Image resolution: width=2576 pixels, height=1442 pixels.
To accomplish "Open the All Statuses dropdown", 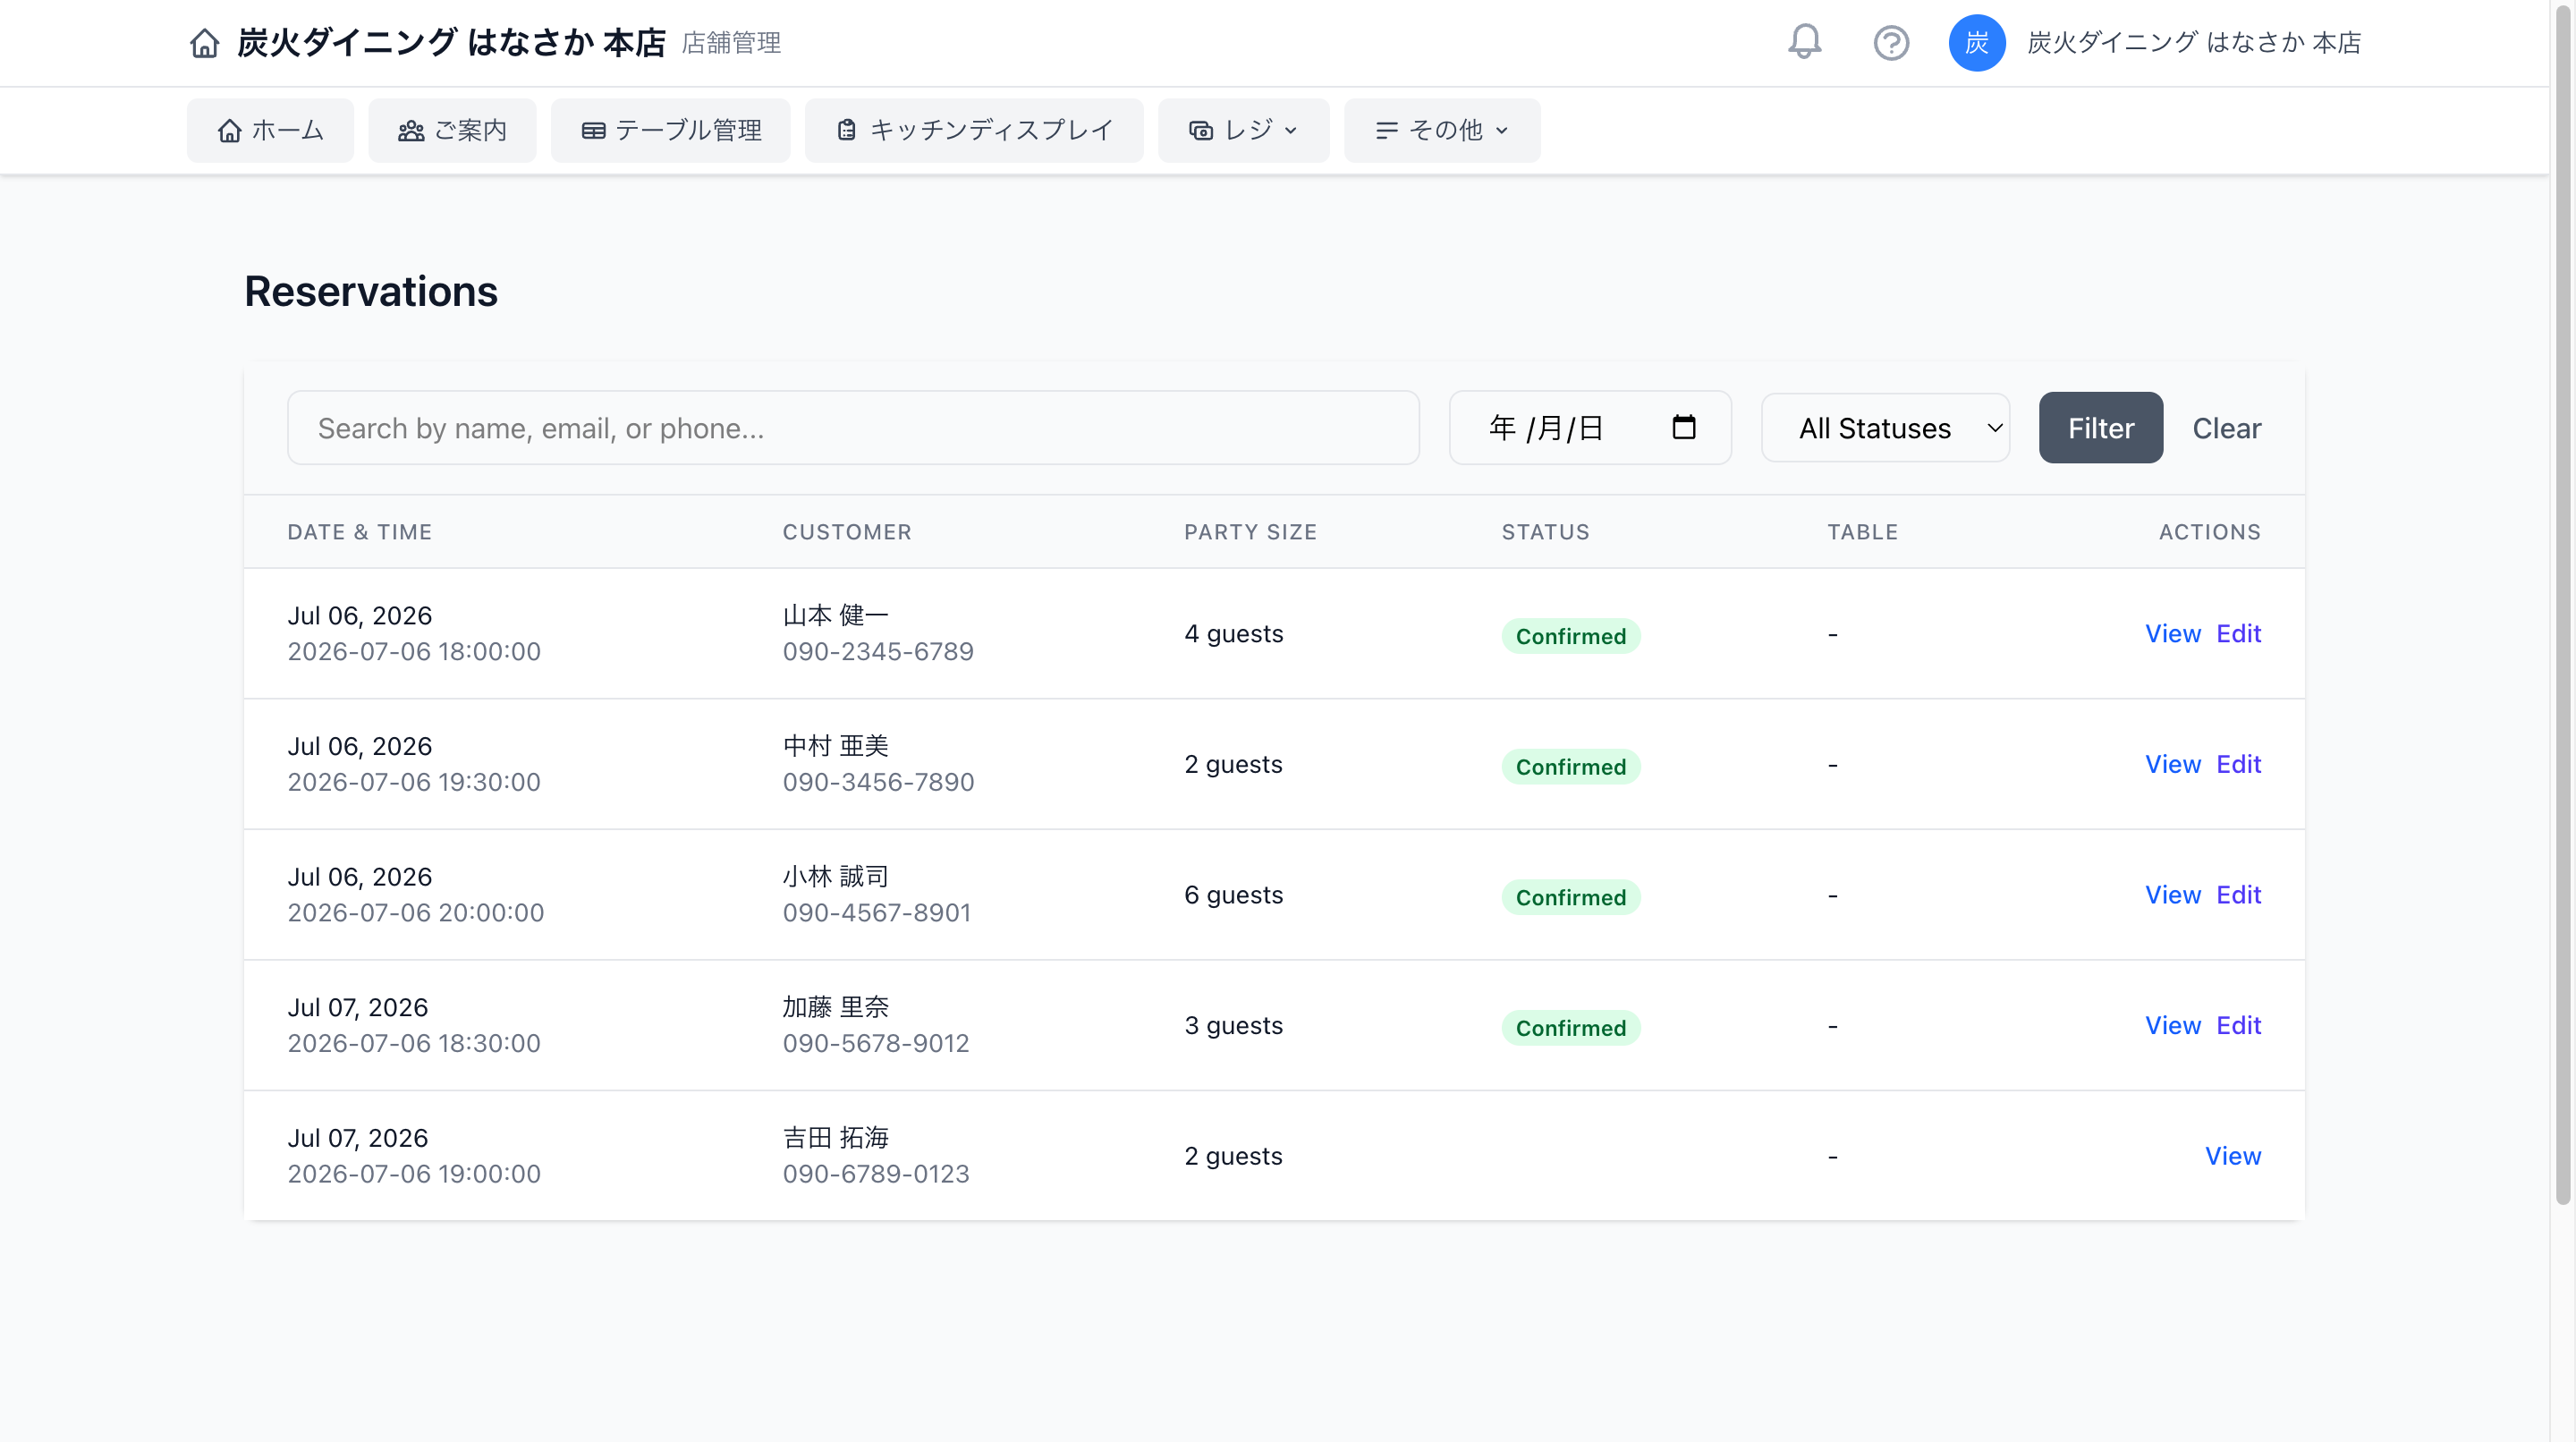I will point(1885,427).
